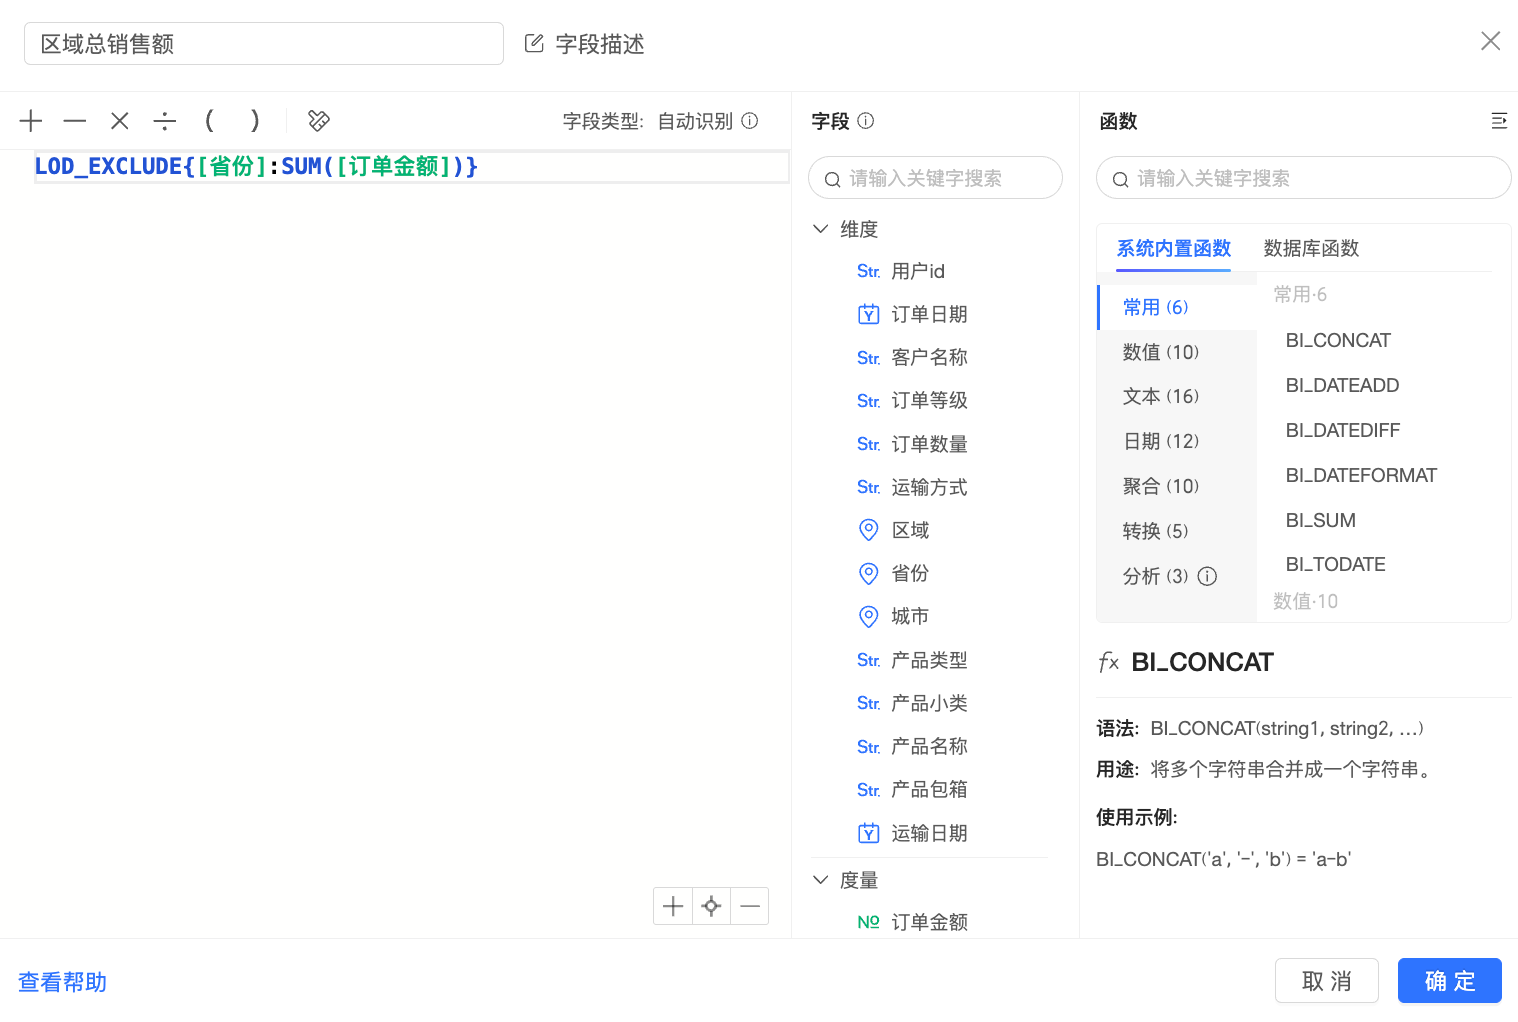Click the edit icon for 字段描述
1518x1022 pixels.
click(x=534, y=43)
